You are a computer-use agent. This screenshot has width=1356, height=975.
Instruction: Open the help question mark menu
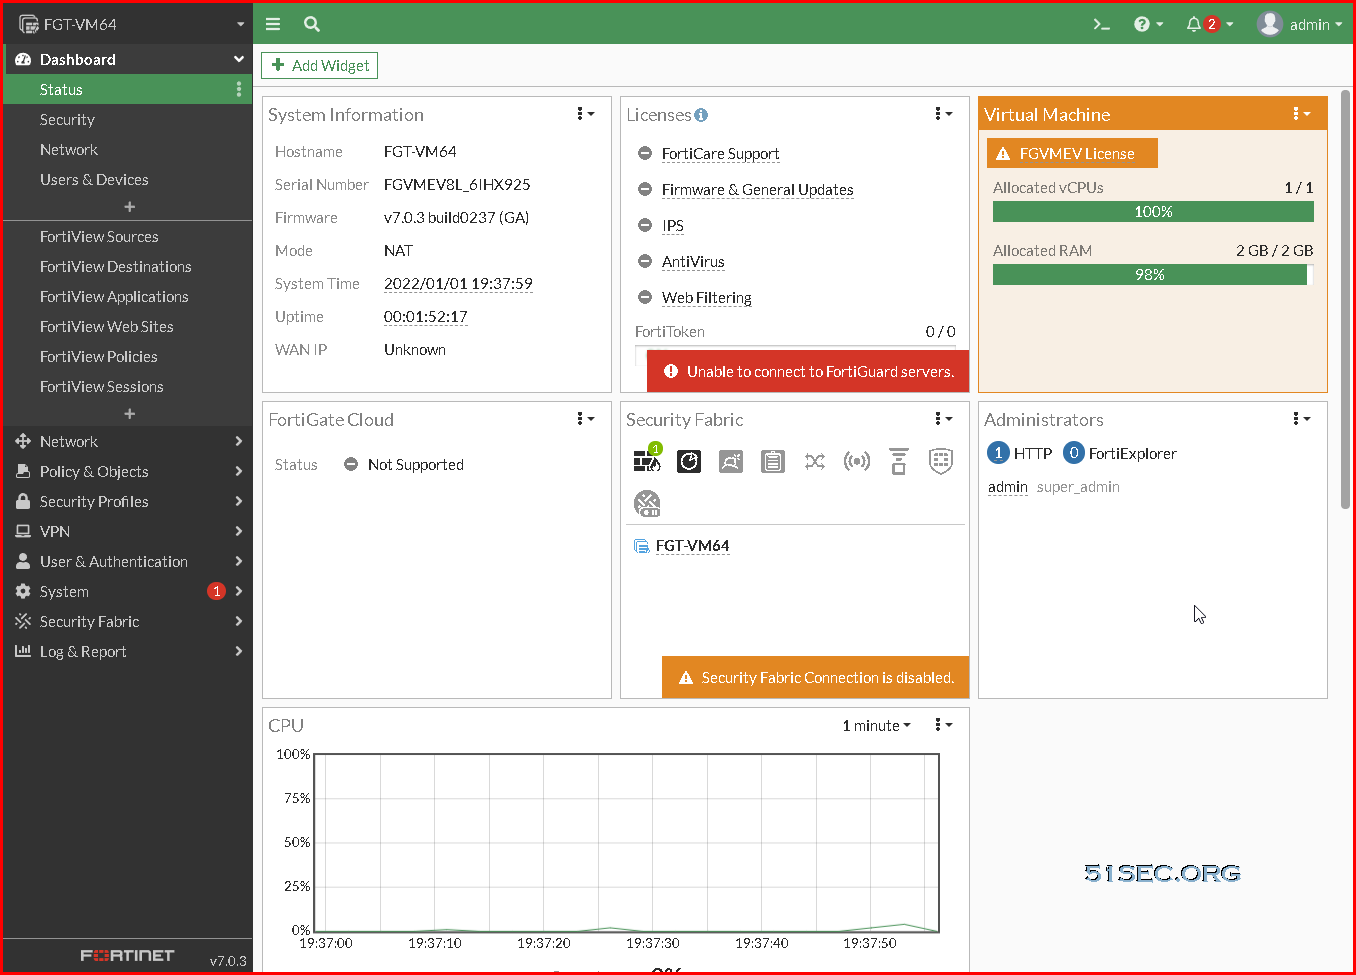point(1148,24)
